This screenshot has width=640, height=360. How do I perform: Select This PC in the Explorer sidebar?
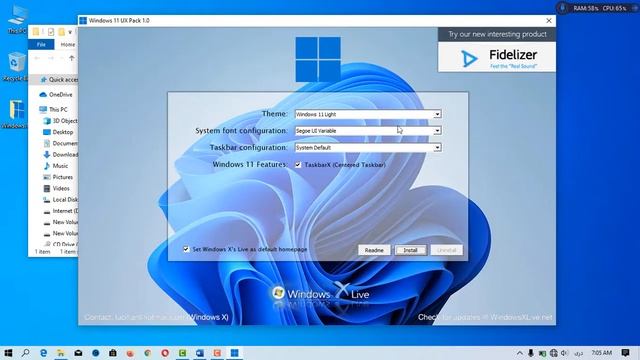[53, 109]
